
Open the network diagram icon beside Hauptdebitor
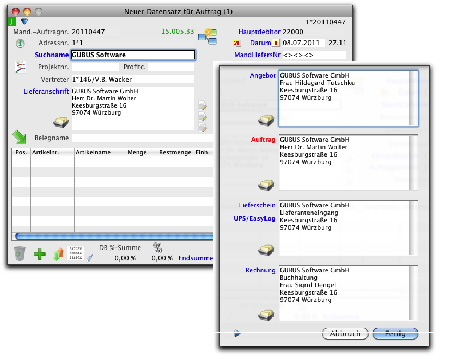207,36
